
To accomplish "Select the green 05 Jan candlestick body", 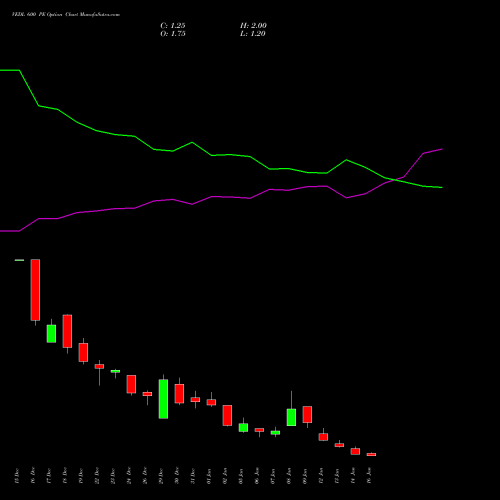I will coord(243,428).
